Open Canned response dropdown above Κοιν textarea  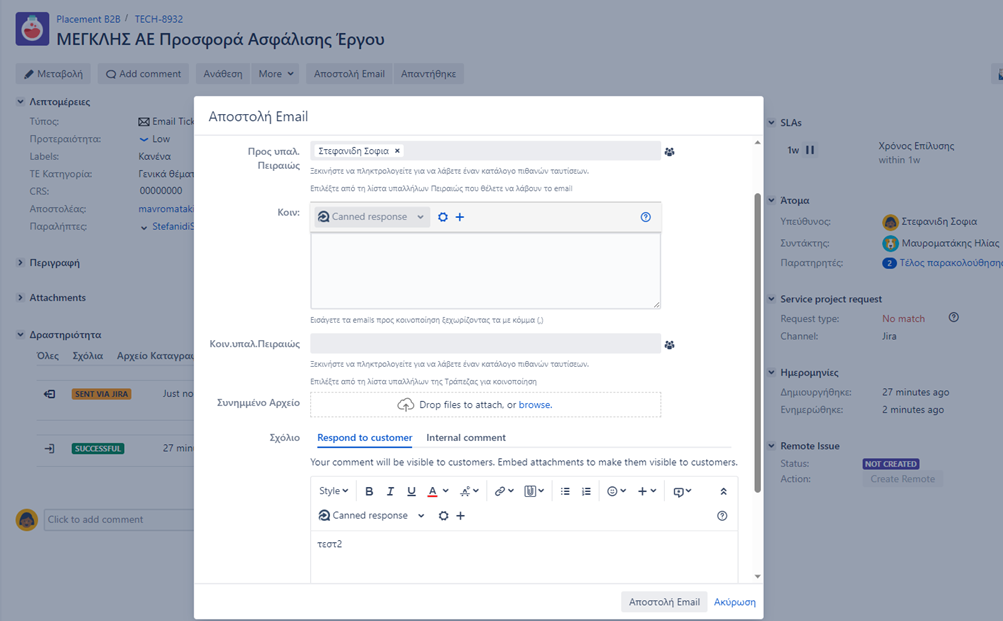click(x=372, y=217)
